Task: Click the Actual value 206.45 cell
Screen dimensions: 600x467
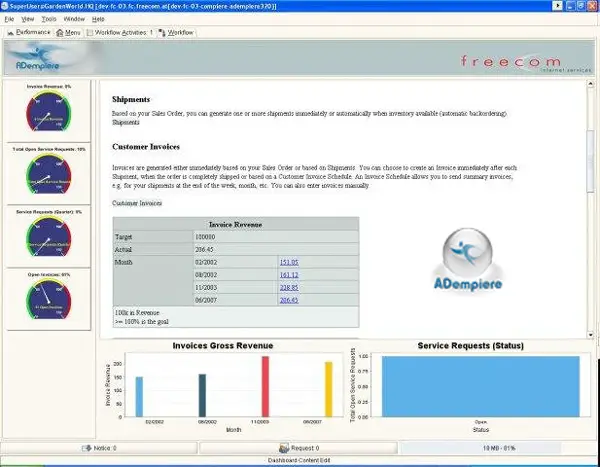Action: [x=276, y=250]
